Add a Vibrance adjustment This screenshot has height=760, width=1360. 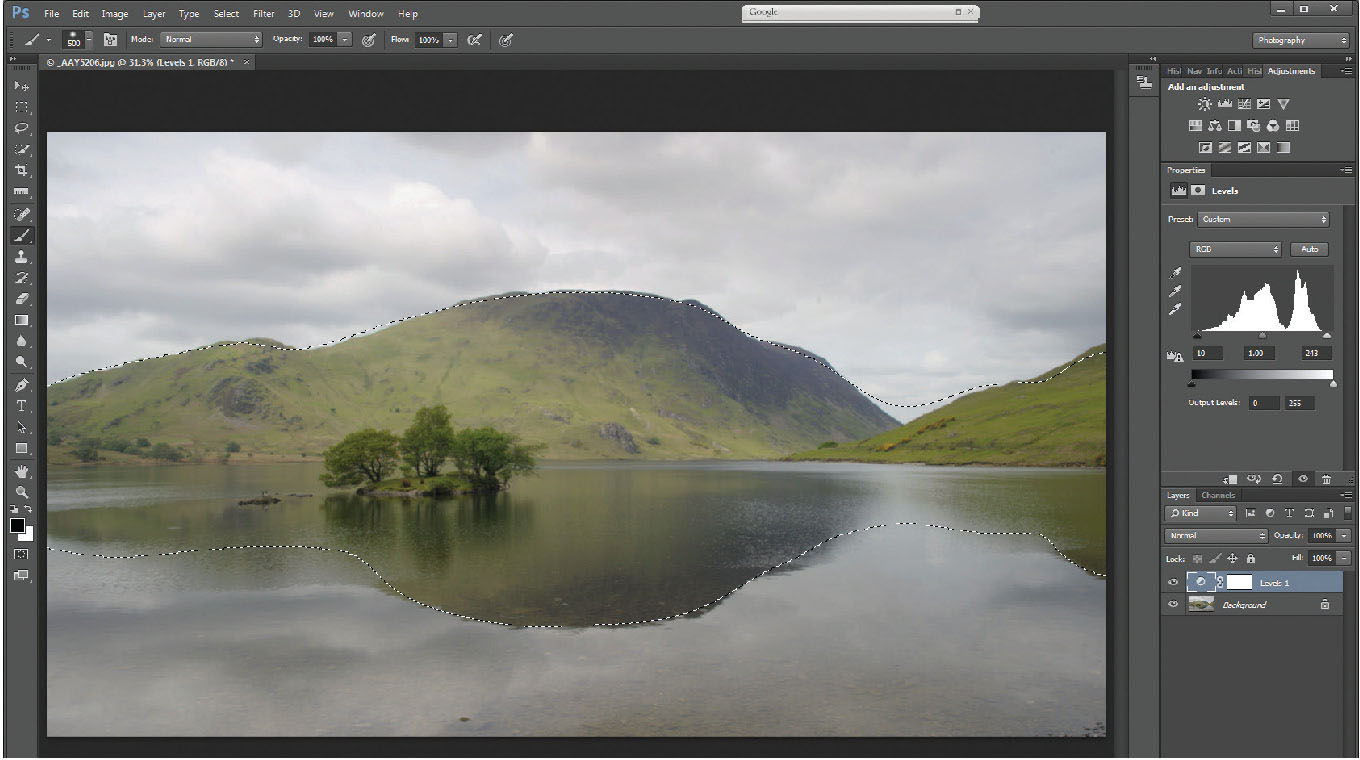(x=1283, y=104)
